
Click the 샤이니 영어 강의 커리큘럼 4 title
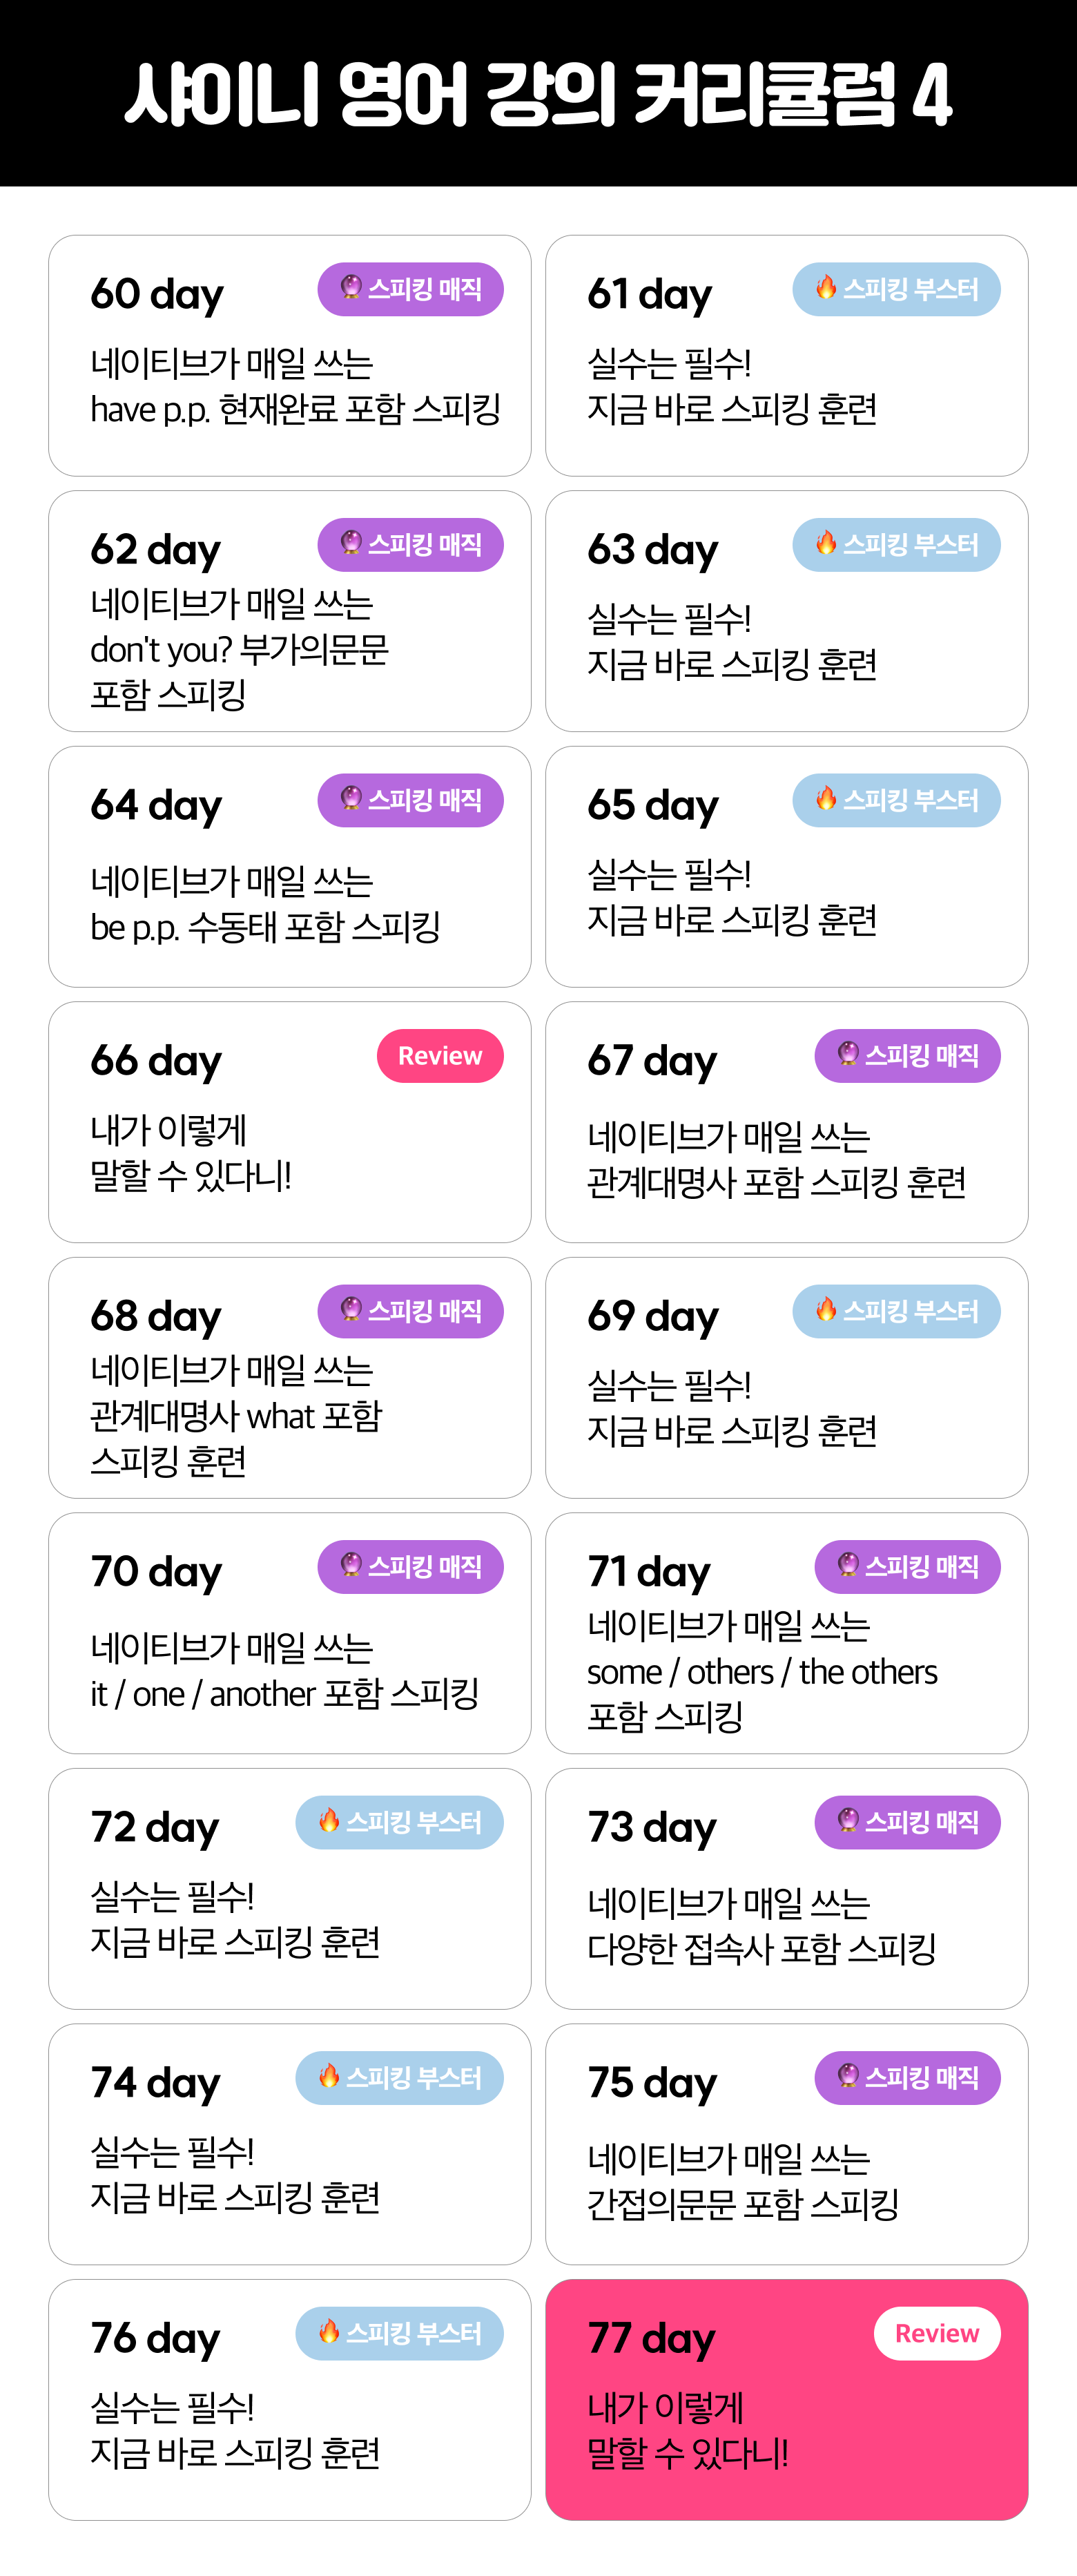pos(538,94)
